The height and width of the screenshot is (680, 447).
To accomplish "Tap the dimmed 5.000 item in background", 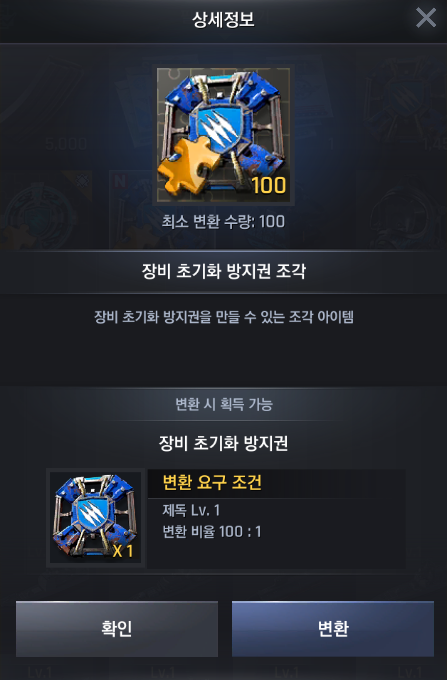I will [x=66, y=144].
